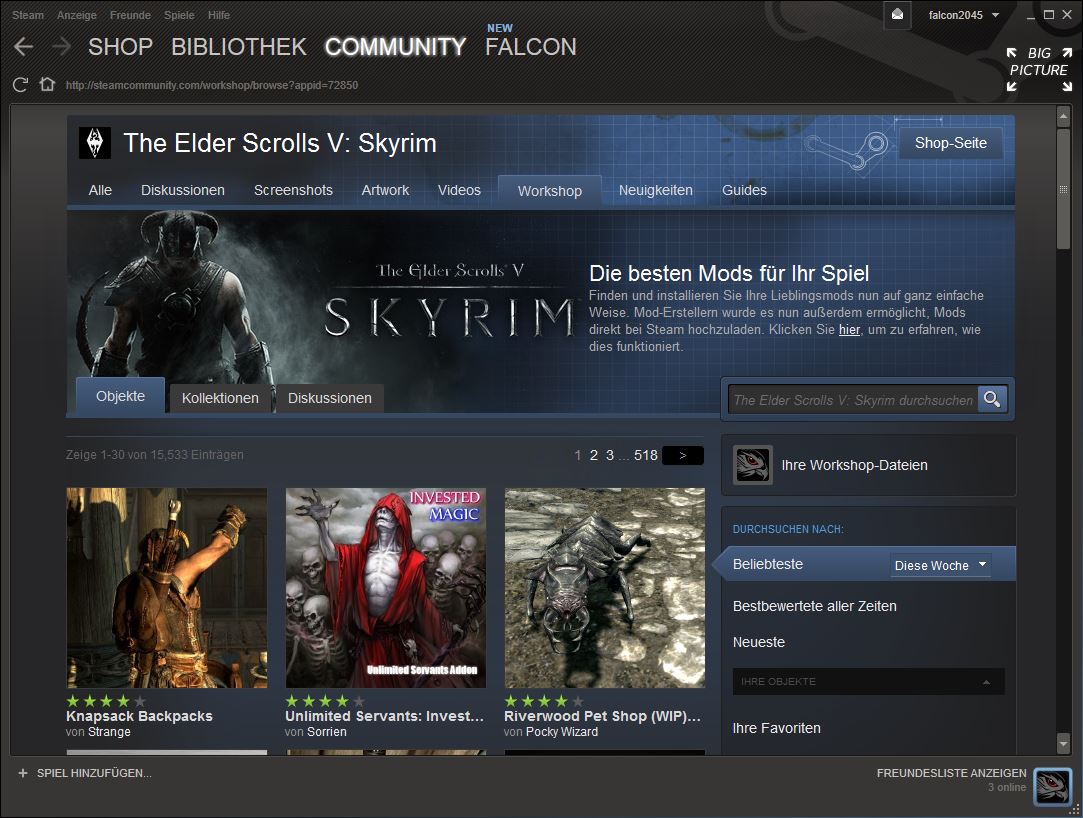1083x818 pixels.
Task: Click the next page arrow button
Action: (x=682, y=455)
